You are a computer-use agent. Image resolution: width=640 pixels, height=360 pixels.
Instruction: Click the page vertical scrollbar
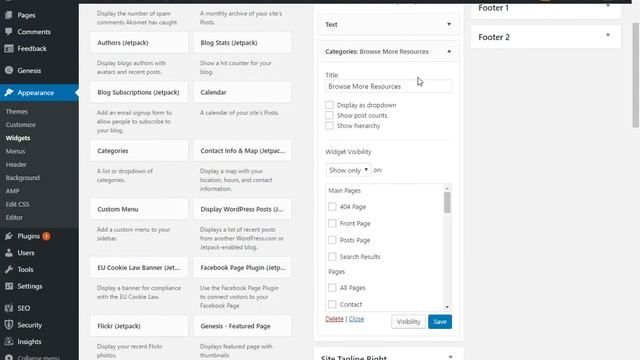click(x=636, y=76)
